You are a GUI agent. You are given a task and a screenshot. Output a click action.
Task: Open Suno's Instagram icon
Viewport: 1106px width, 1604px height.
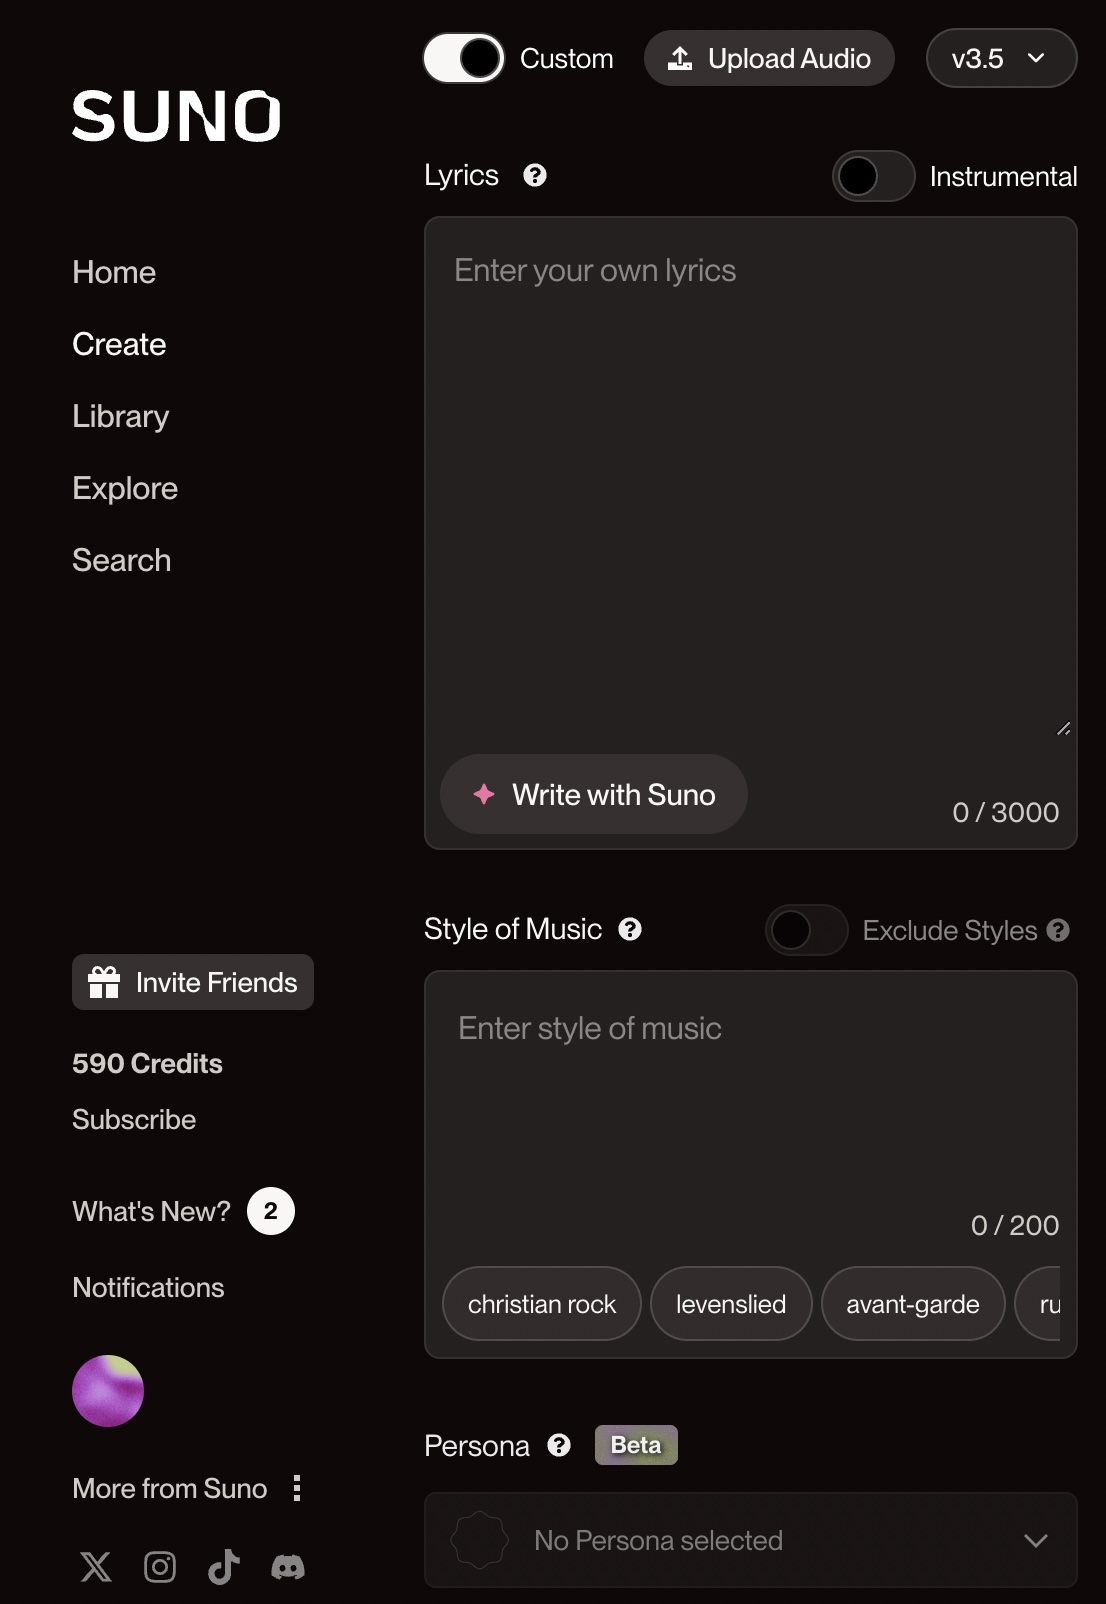pos(160,1566)
